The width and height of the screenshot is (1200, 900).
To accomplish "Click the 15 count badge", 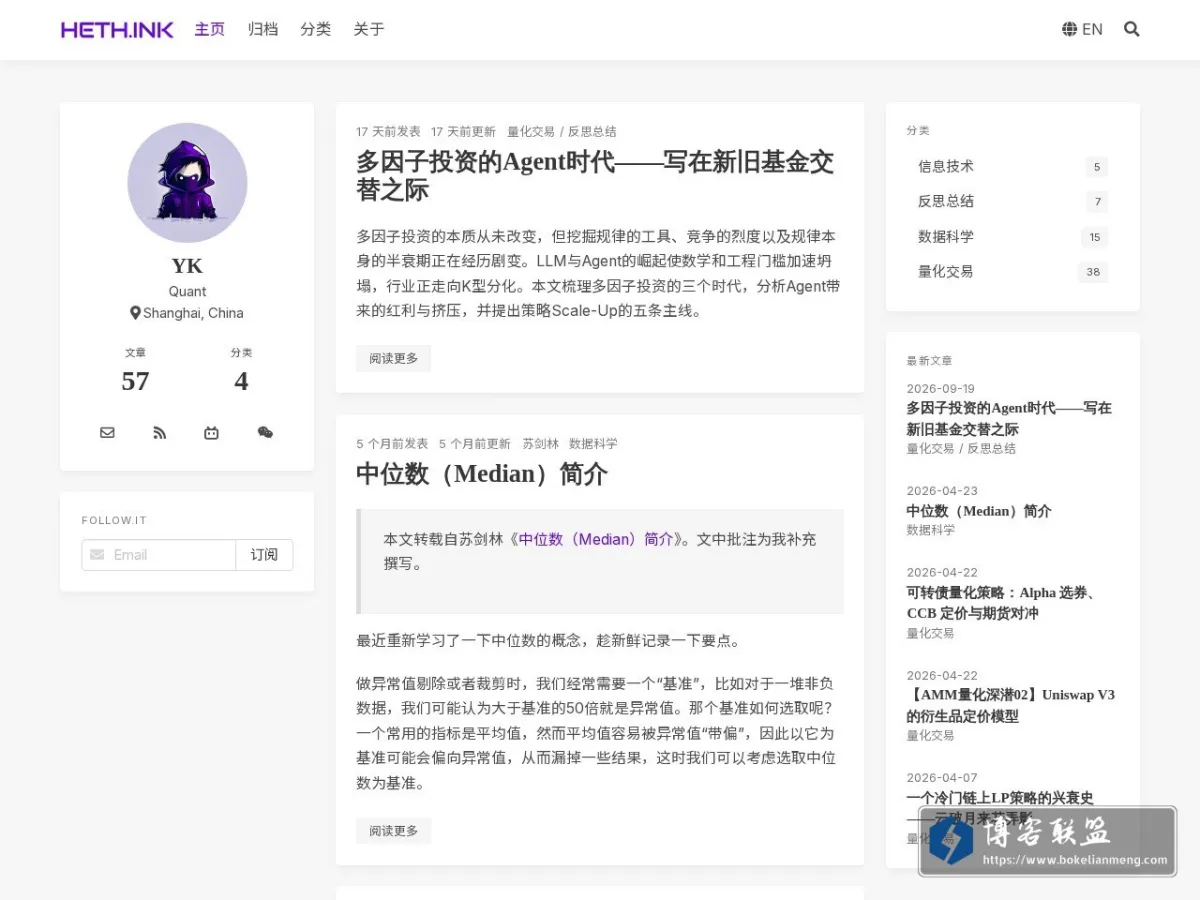I will coord(1094,237).
